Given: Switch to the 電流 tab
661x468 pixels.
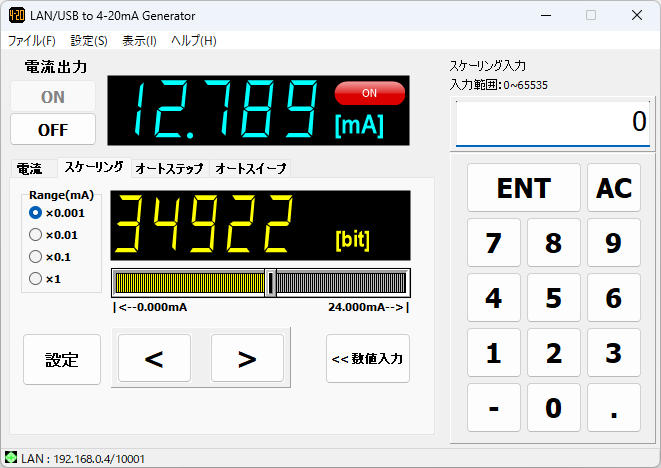Looking at the screenshot, I should tap(31, 168).
